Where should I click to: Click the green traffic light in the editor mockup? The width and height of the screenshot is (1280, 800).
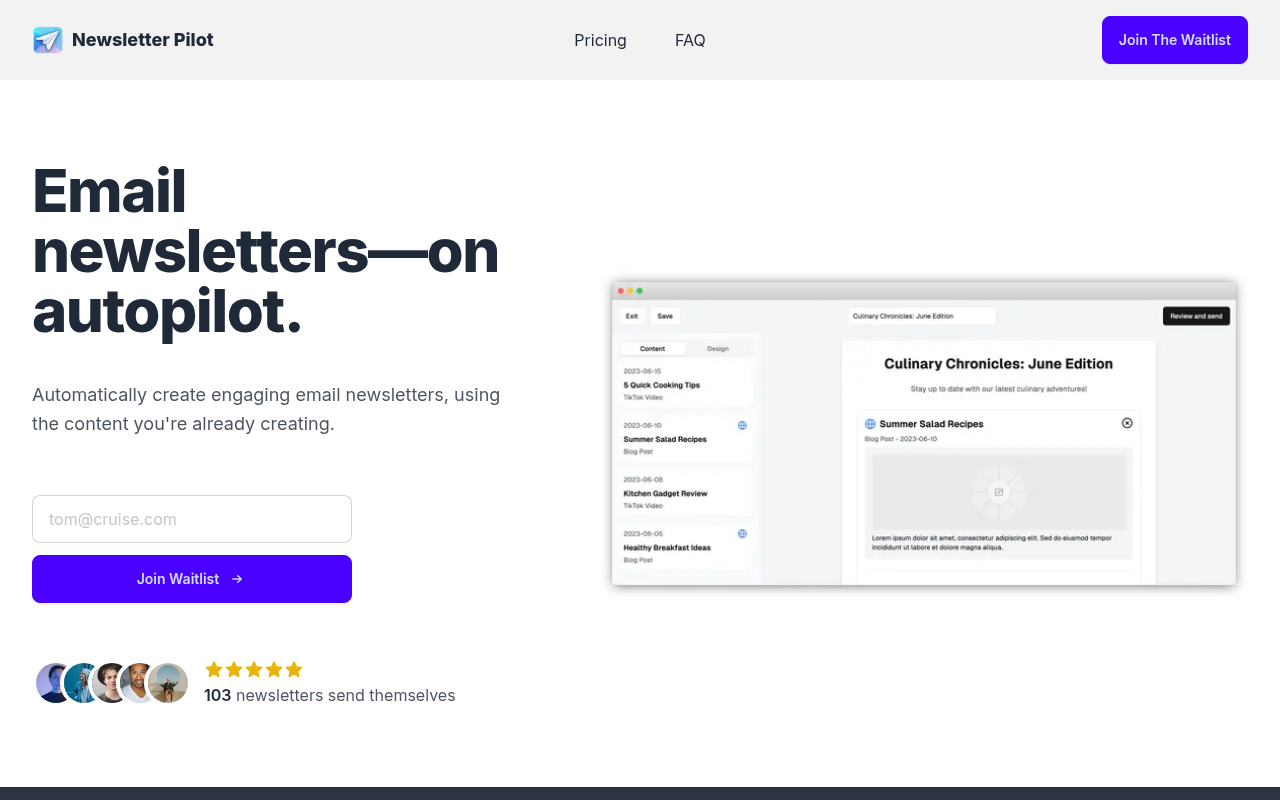point(640,290)
